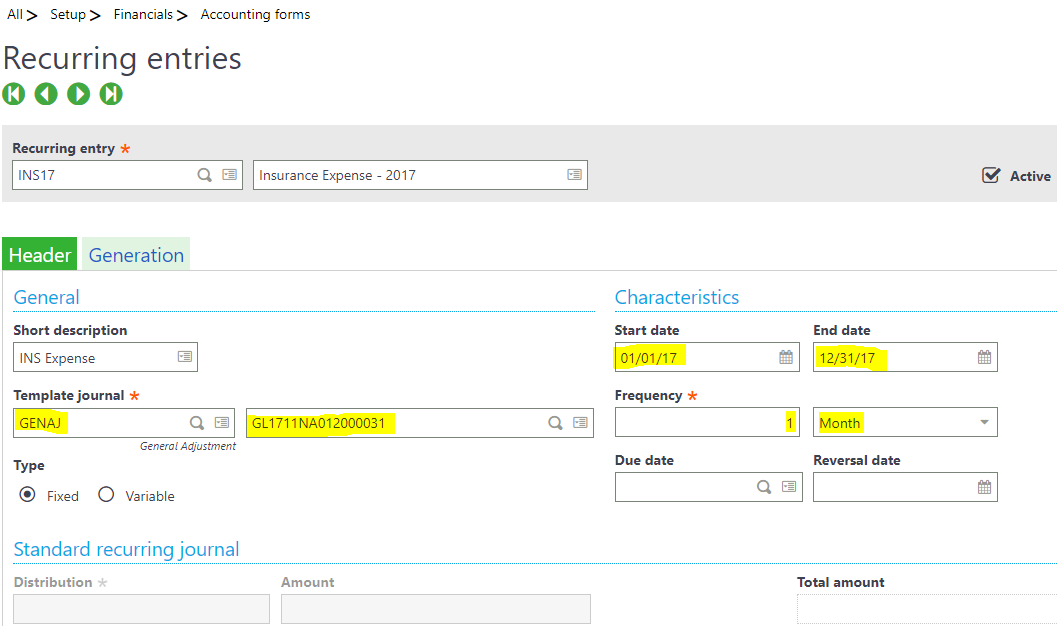Open the Short description selection list
1057x626 pixels.
[x=184, y=356]
